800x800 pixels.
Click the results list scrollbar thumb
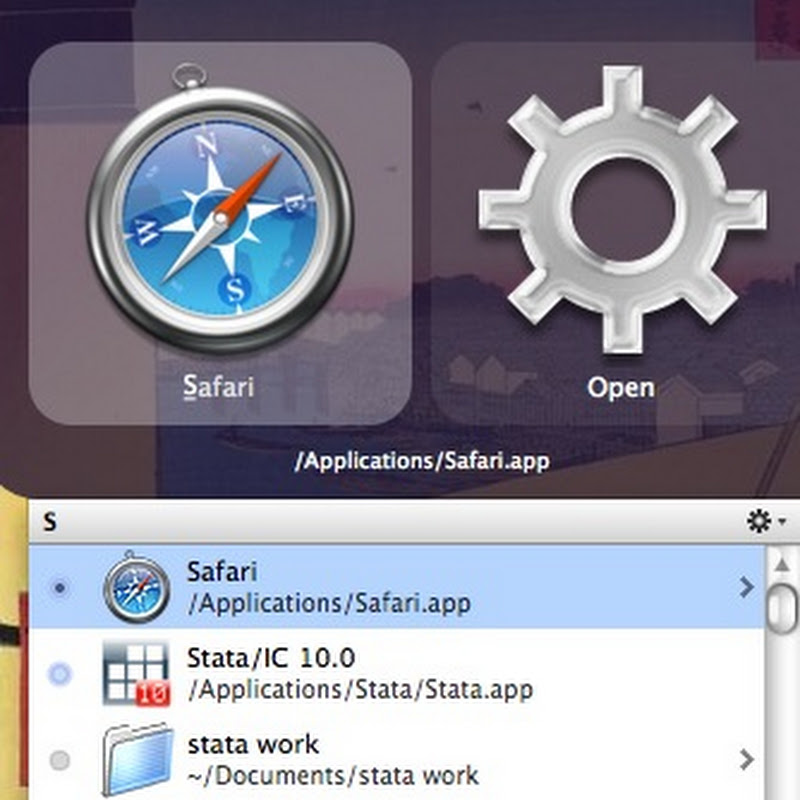coord(785,603)
